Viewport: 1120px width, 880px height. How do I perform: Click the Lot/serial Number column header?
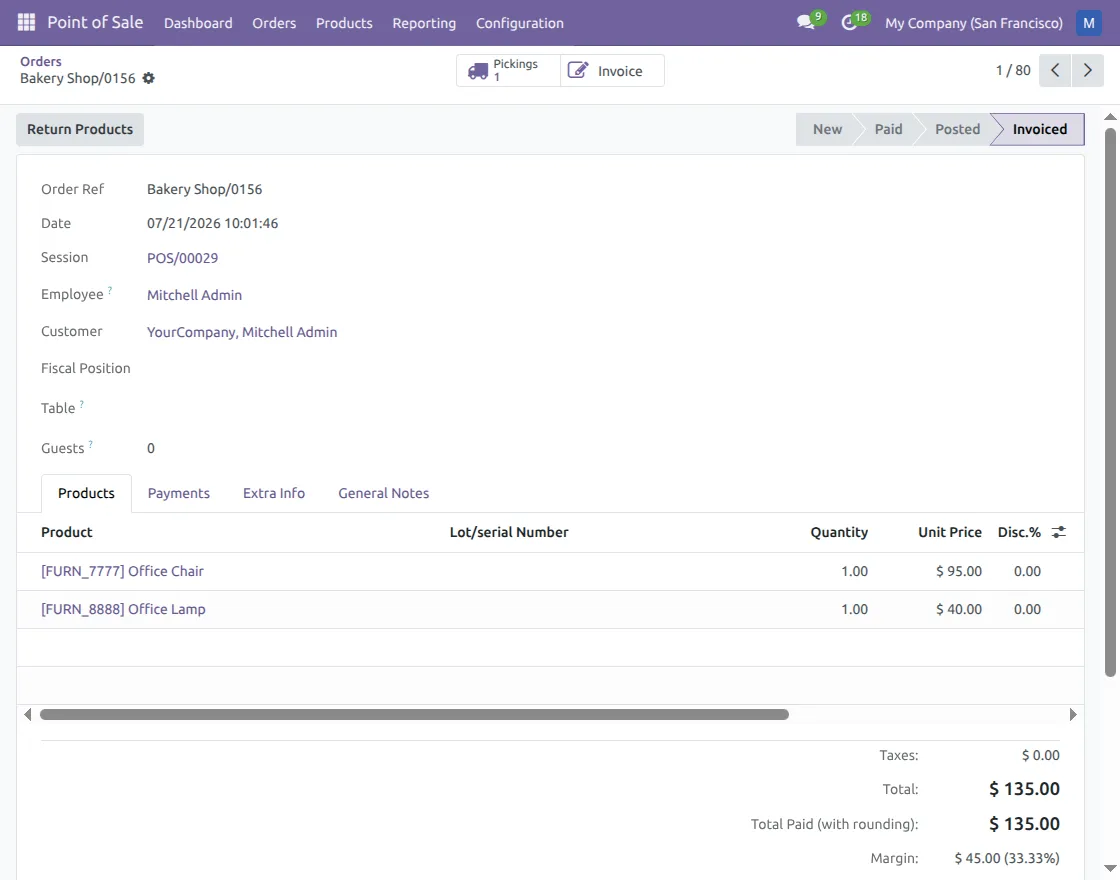point(509,532)
